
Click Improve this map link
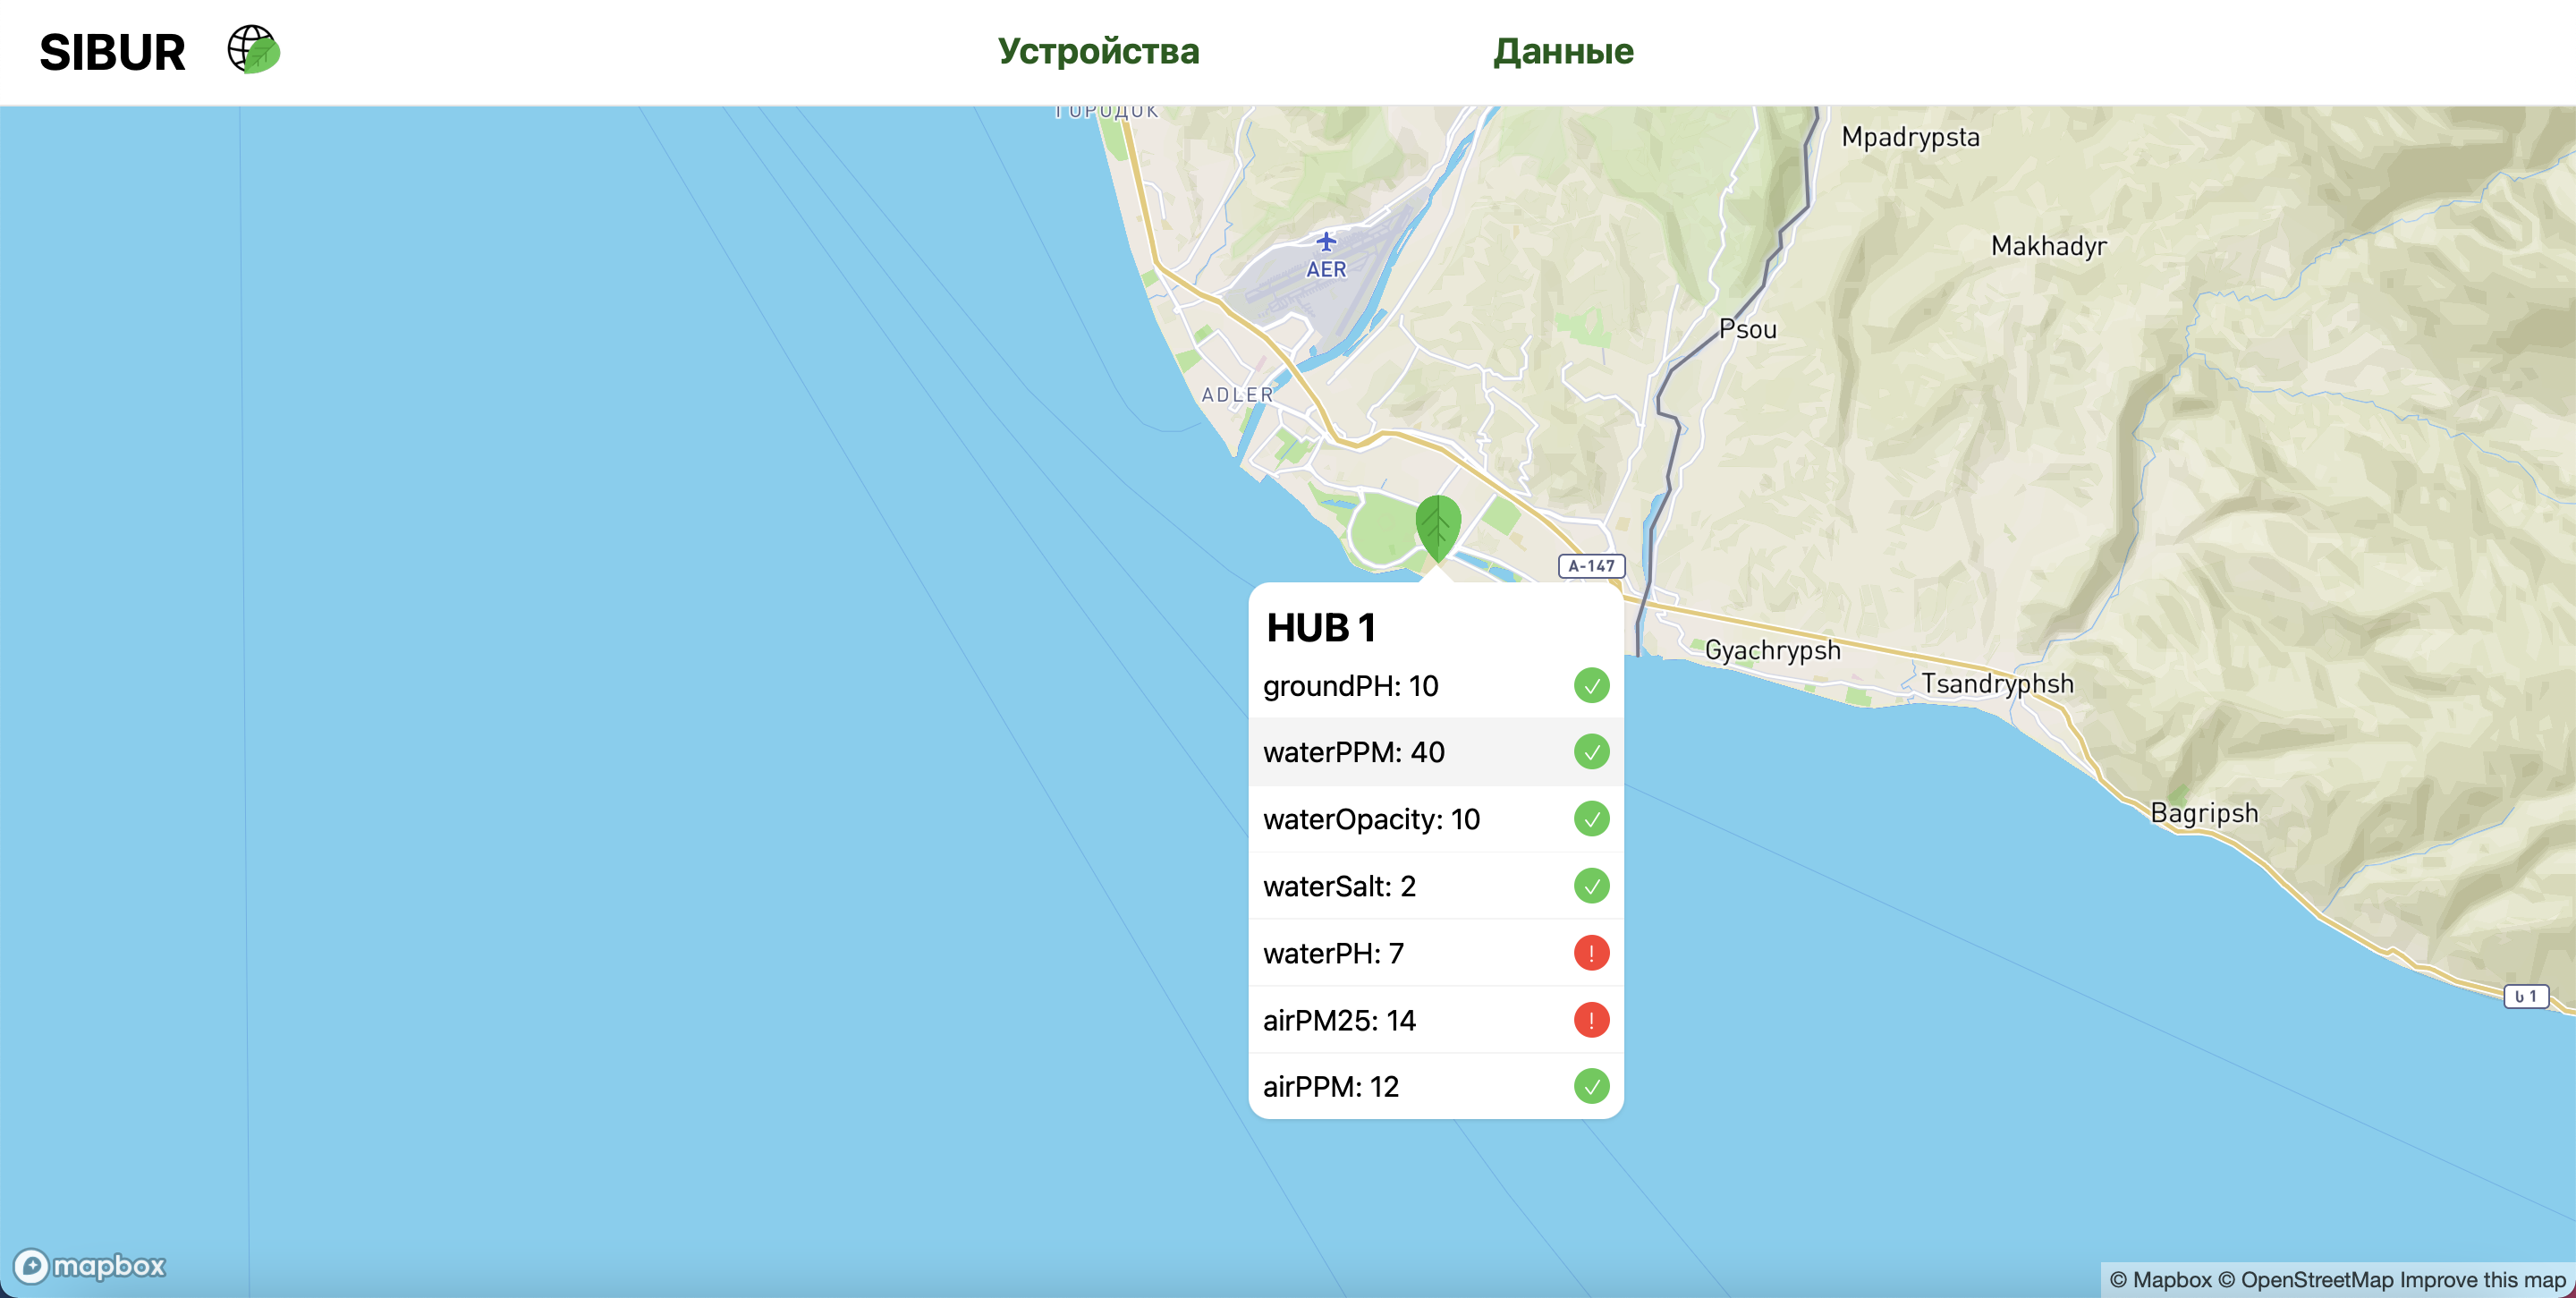pos(2482,1280)
